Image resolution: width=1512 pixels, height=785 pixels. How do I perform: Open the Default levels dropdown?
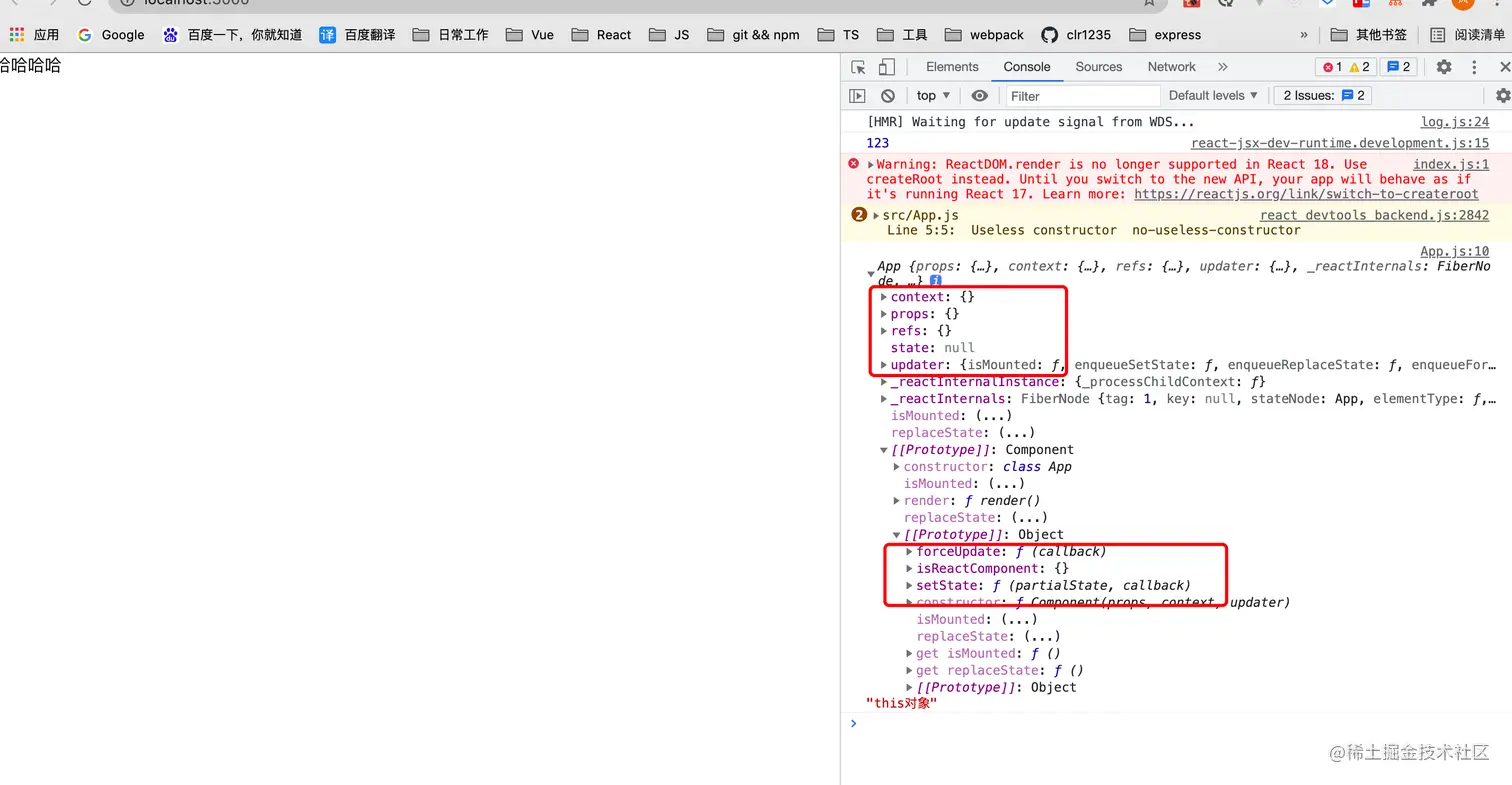(x=1213, y=96)
